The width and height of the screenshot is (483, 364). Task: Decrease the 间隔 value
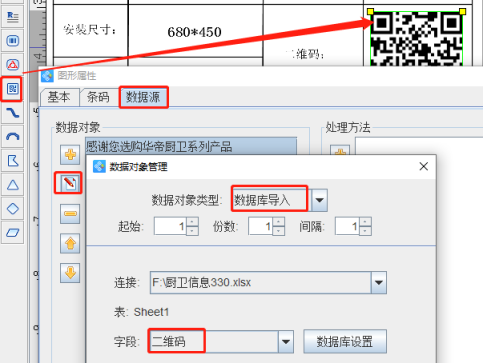pos(365,231)
